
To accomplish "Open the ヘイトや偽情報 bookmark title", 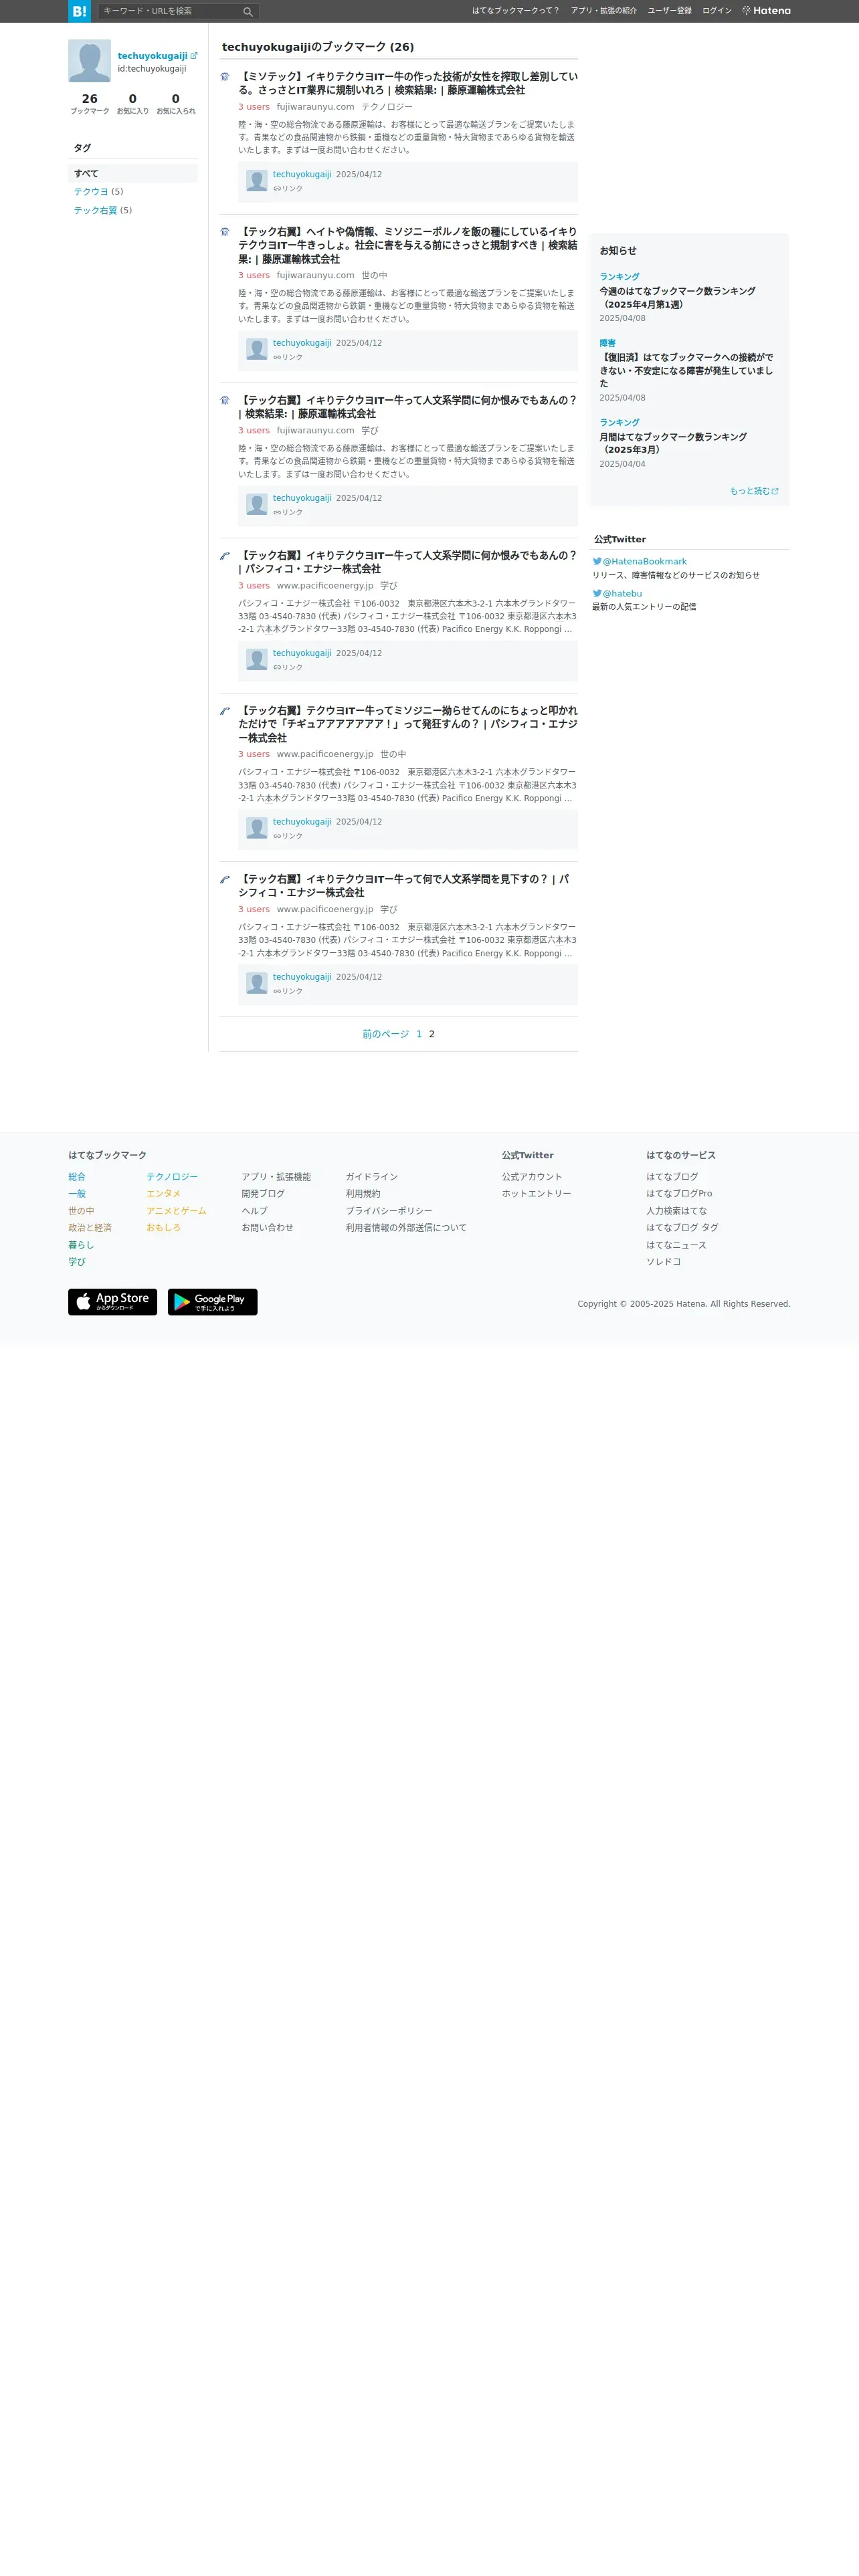I will pyautogui.click(x=407, y=245).
